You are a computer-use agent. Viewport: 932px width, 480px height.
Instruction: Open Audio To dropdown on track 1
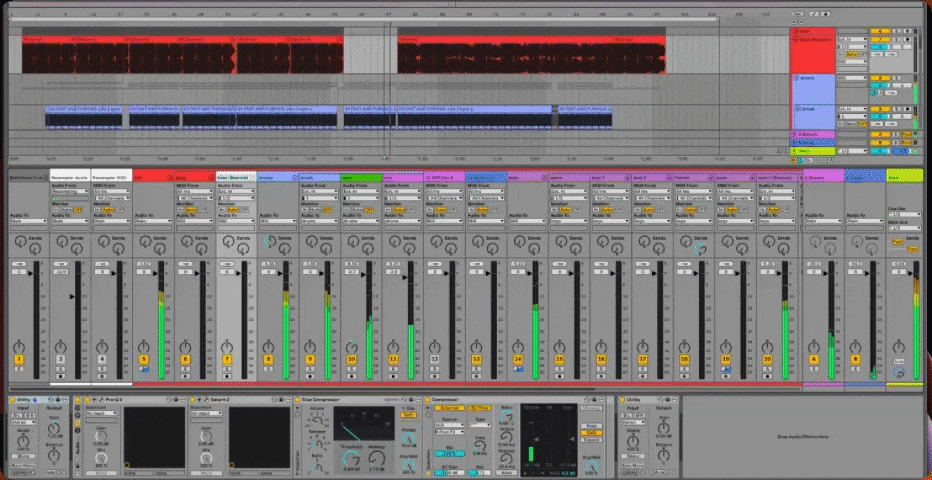point(27,222)
